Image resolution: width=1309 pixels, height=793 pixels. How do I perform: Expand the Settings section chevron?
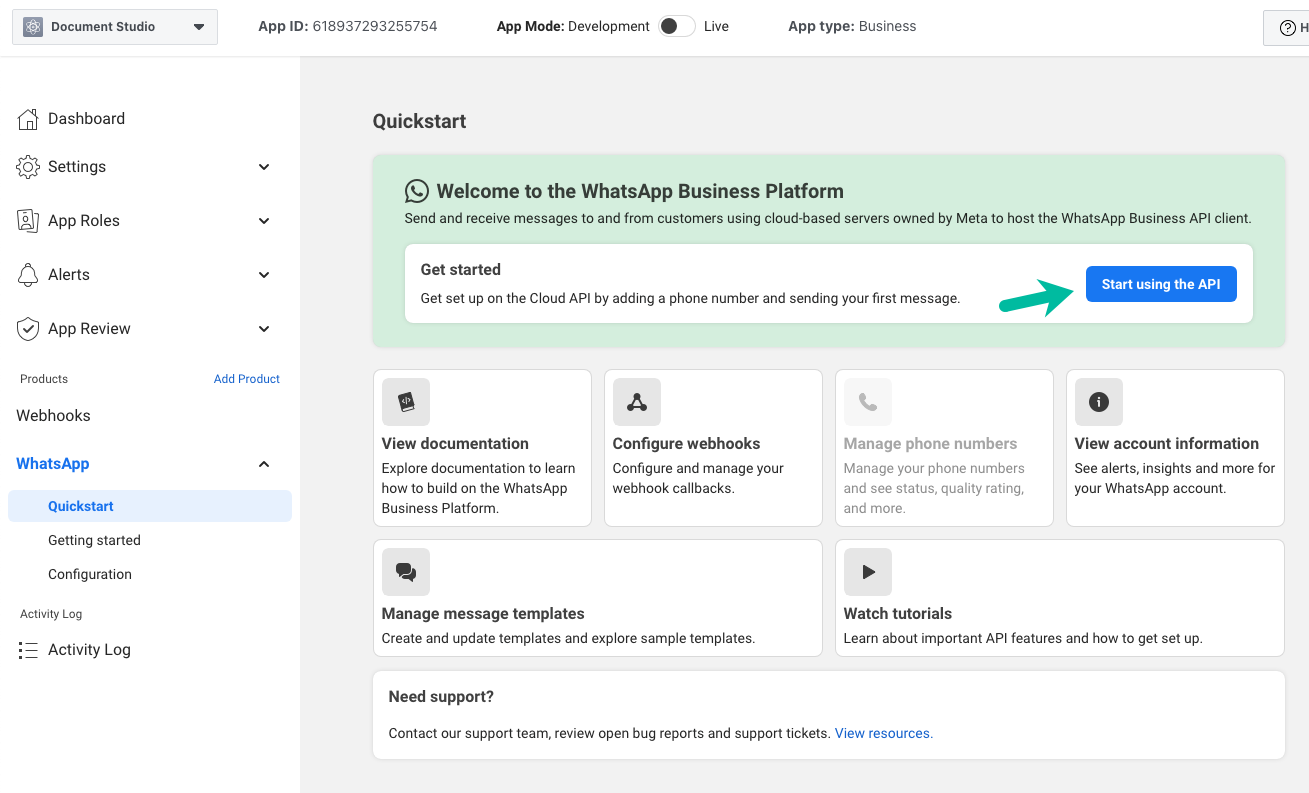tap(264, 167)
